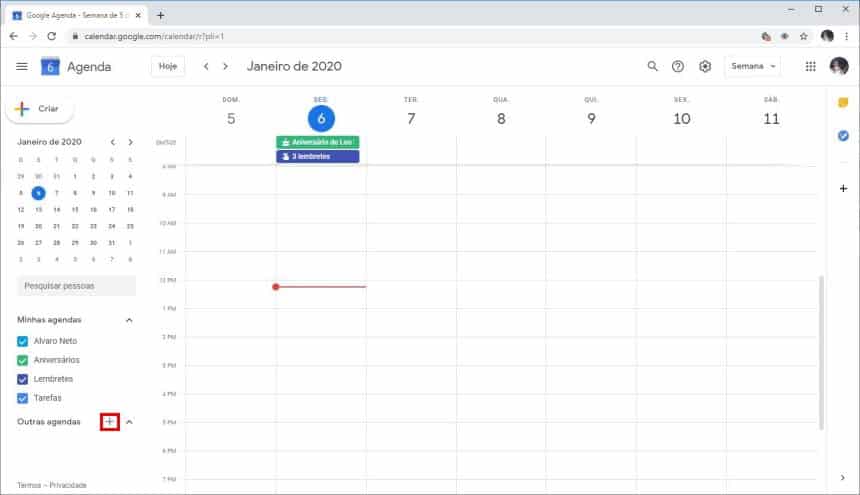The height and width of the screenshot is (495, 860).
Task: Toggle the Tarefas calendar checkbox
Action: pyautogui.click(x=22, y=398)
